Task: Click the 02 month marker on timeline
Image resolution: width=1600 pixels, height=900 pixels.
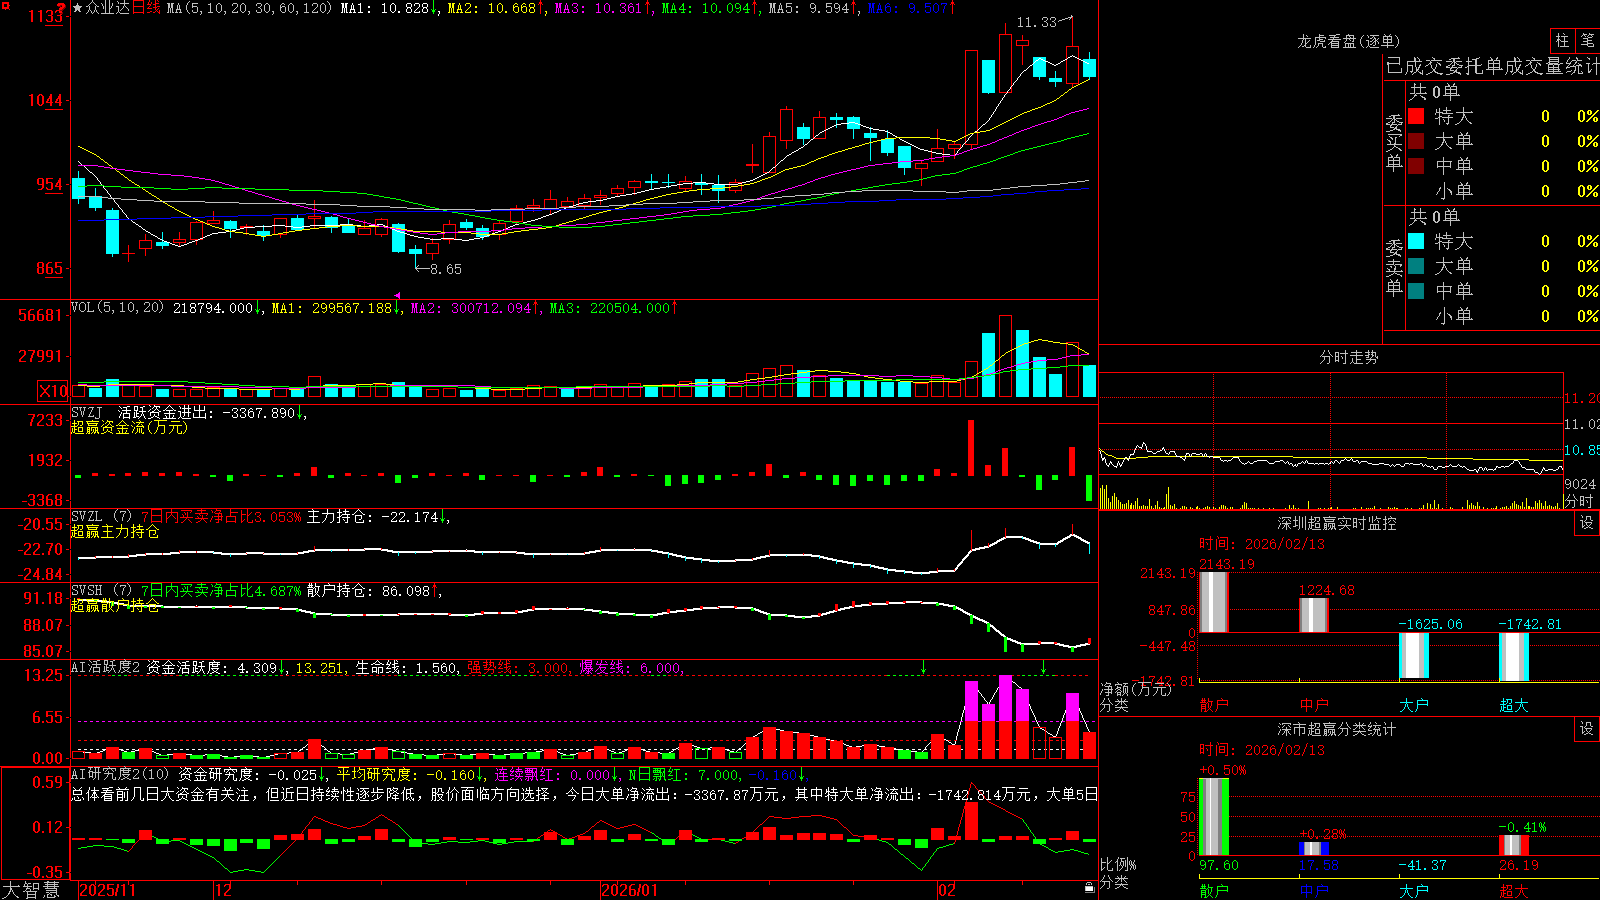Action: click(x=947, y=890)
